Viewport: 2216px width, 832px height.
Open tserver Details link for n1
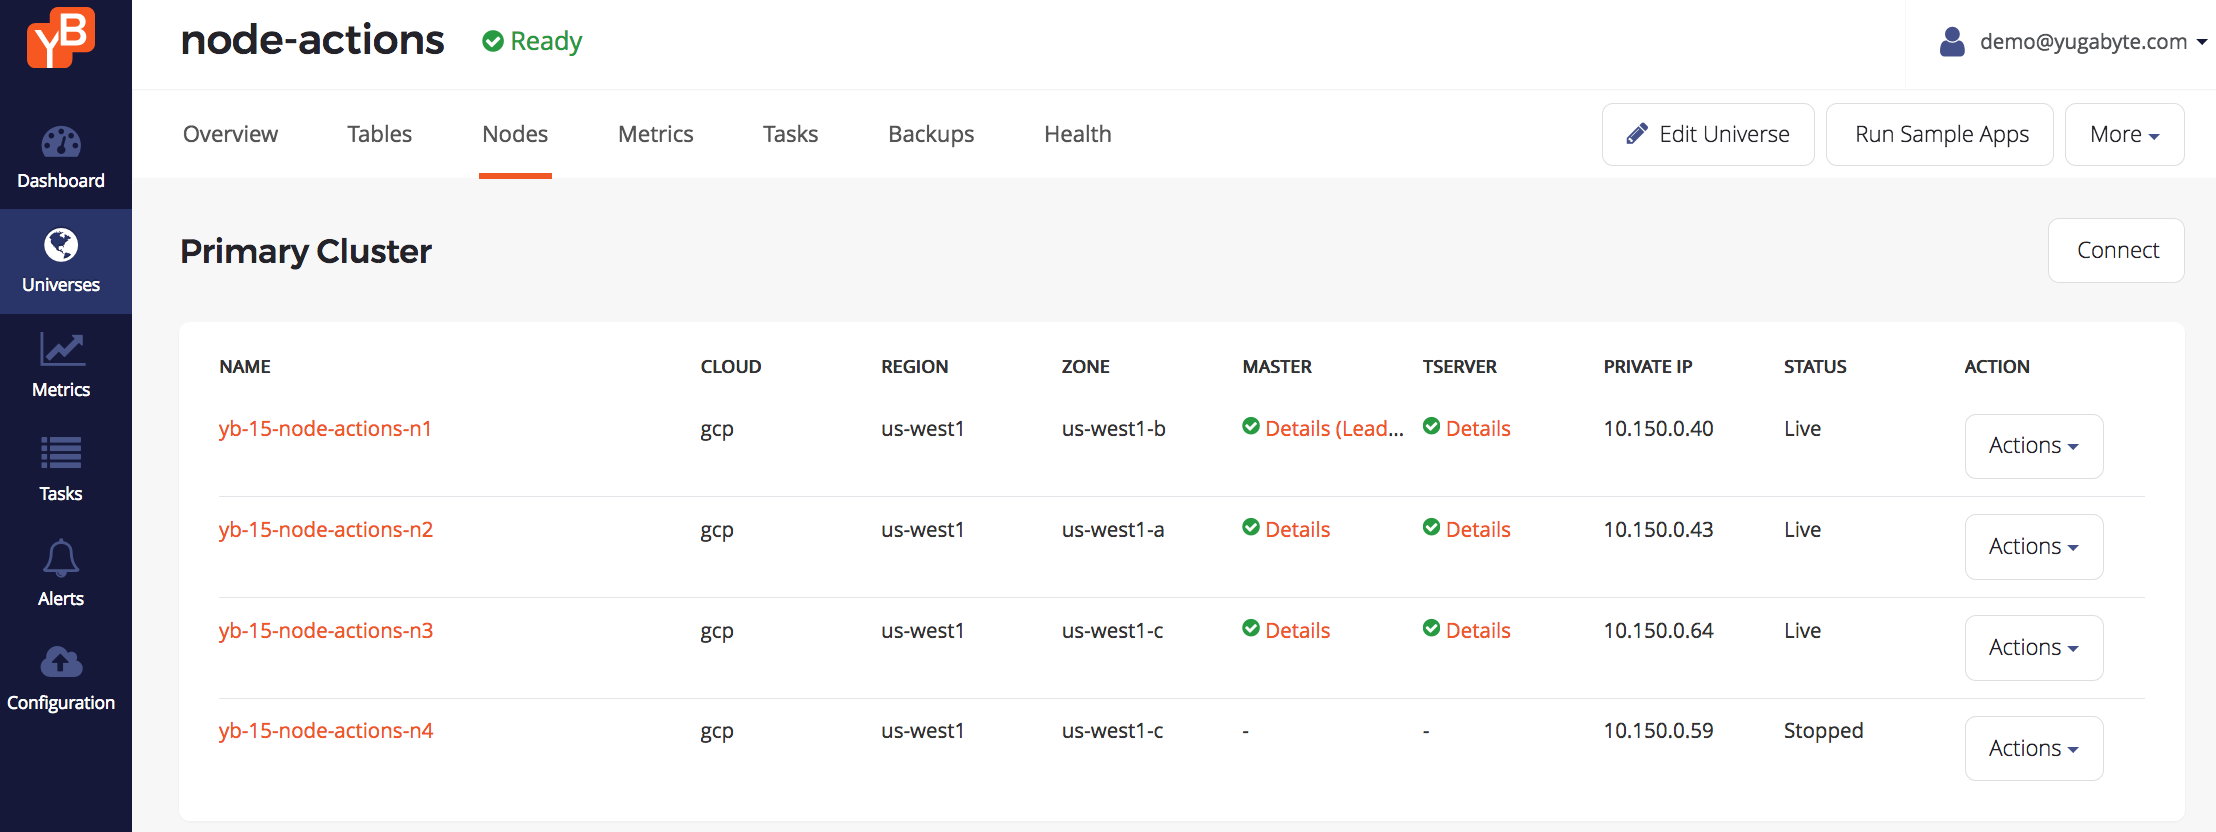(1478, 429)
